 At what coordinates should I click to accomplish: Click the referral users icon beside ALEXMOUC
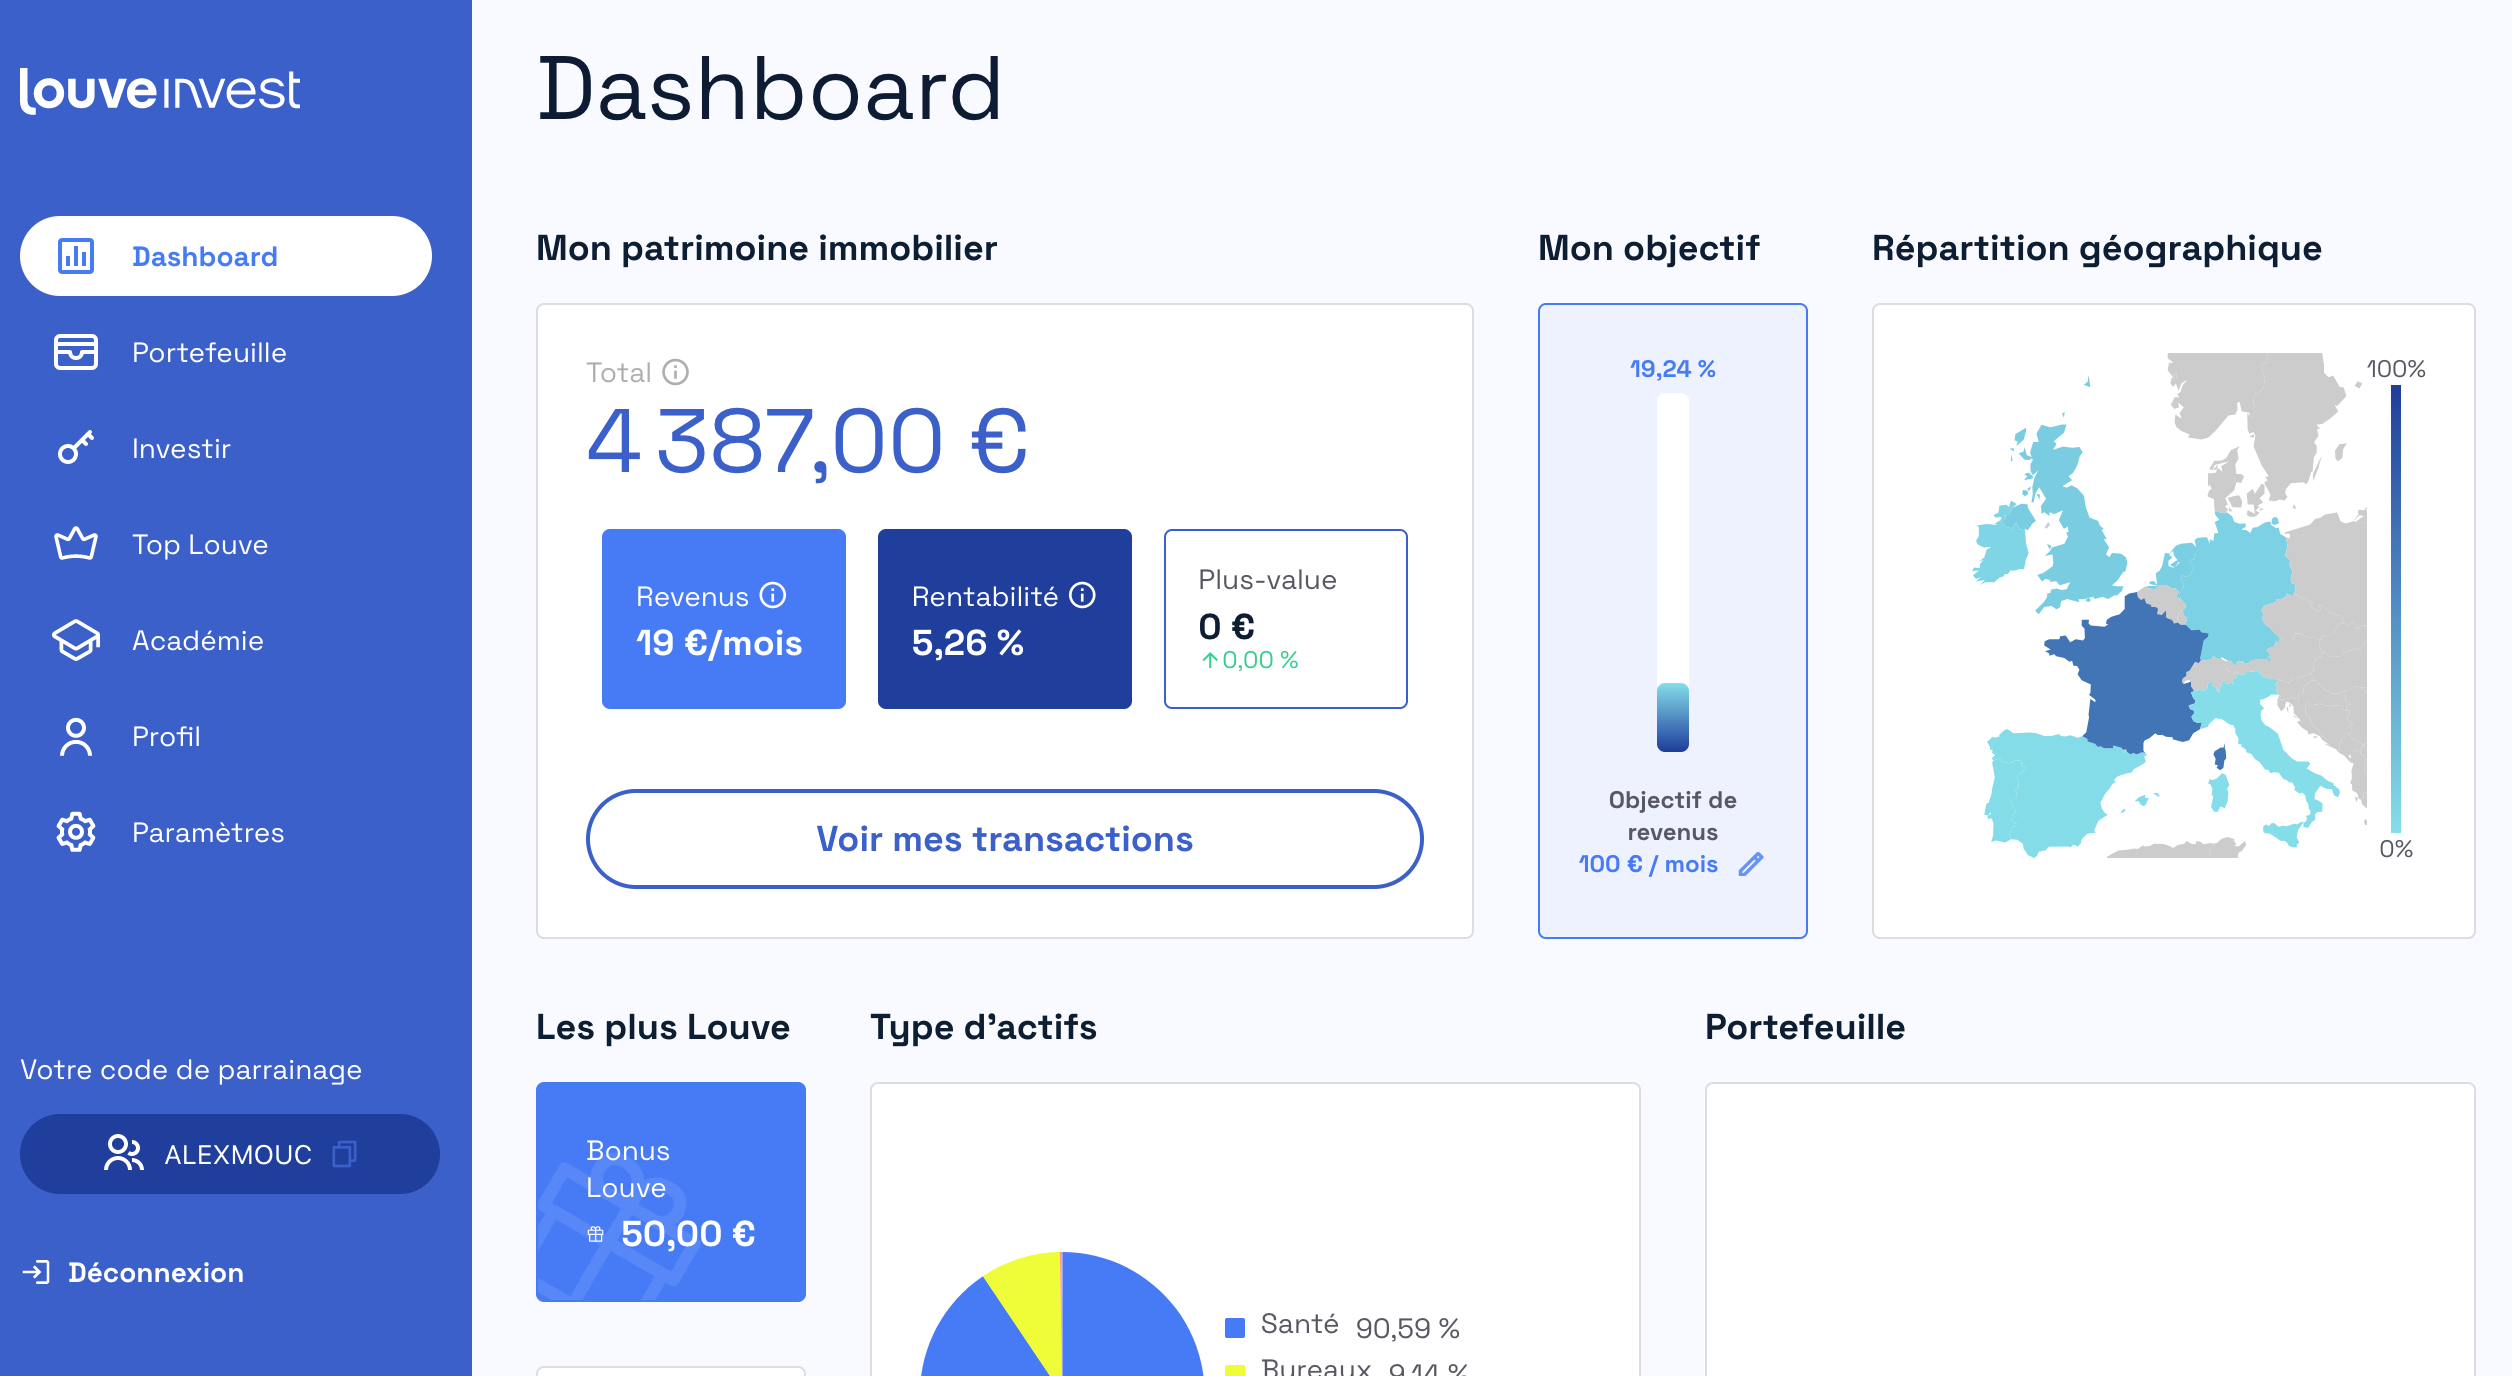tap(123, 1153)
